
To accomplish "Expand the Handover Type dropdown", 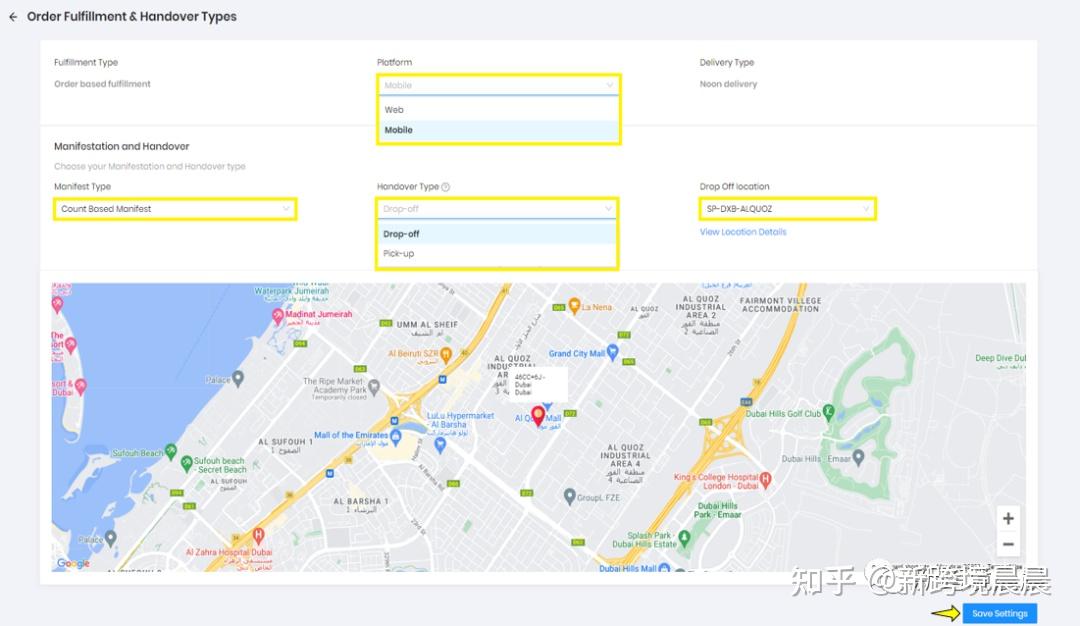I will [x=497, y=209].
